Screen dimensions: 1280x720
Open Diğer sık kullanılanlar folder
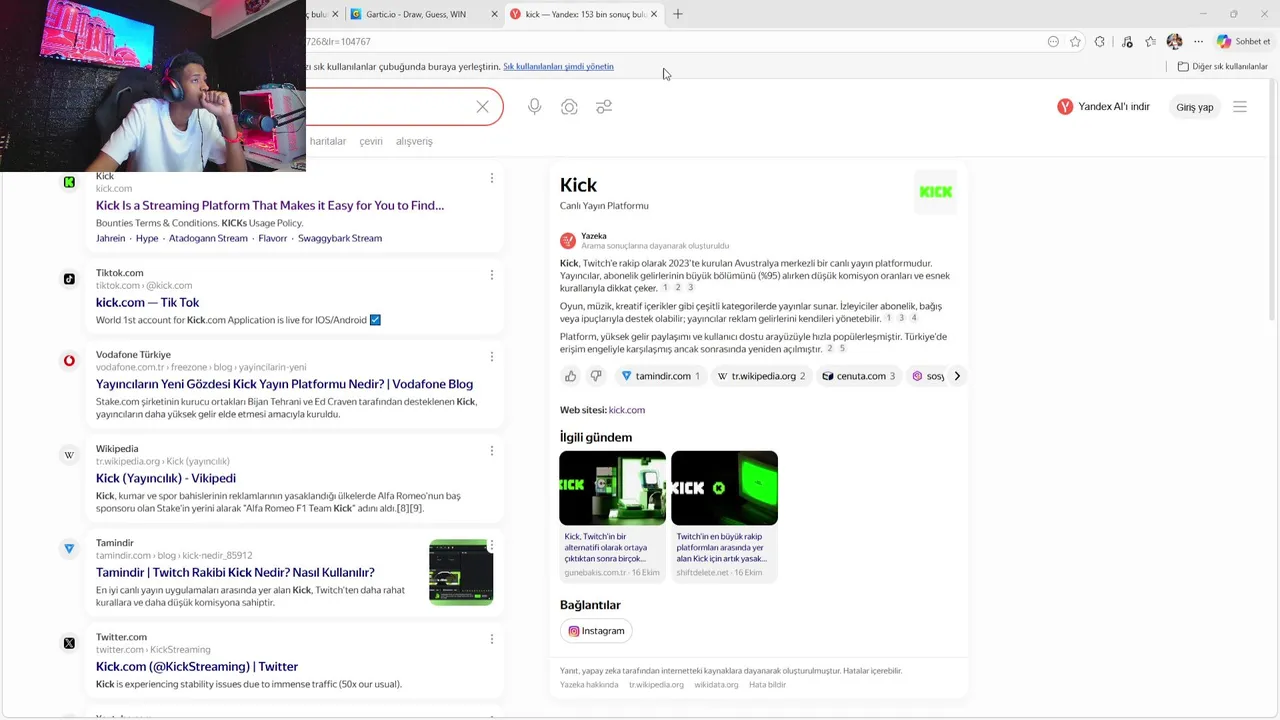coord(1222,66)
